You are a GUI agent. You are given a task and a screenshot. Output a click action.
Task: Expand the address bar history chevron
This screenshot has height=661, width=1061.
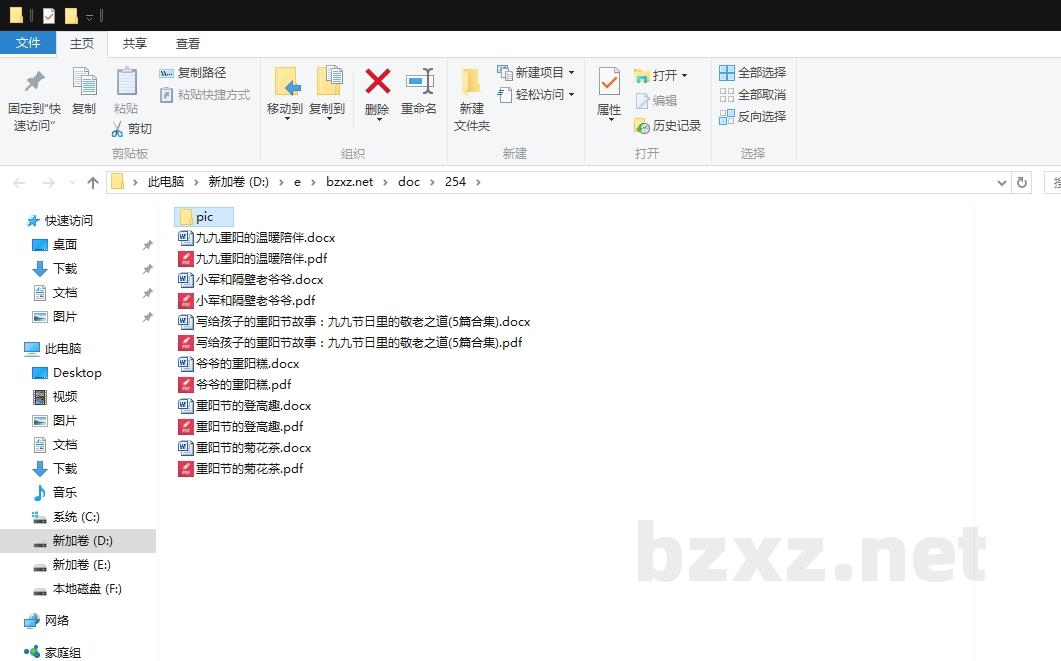[1002, 182]
